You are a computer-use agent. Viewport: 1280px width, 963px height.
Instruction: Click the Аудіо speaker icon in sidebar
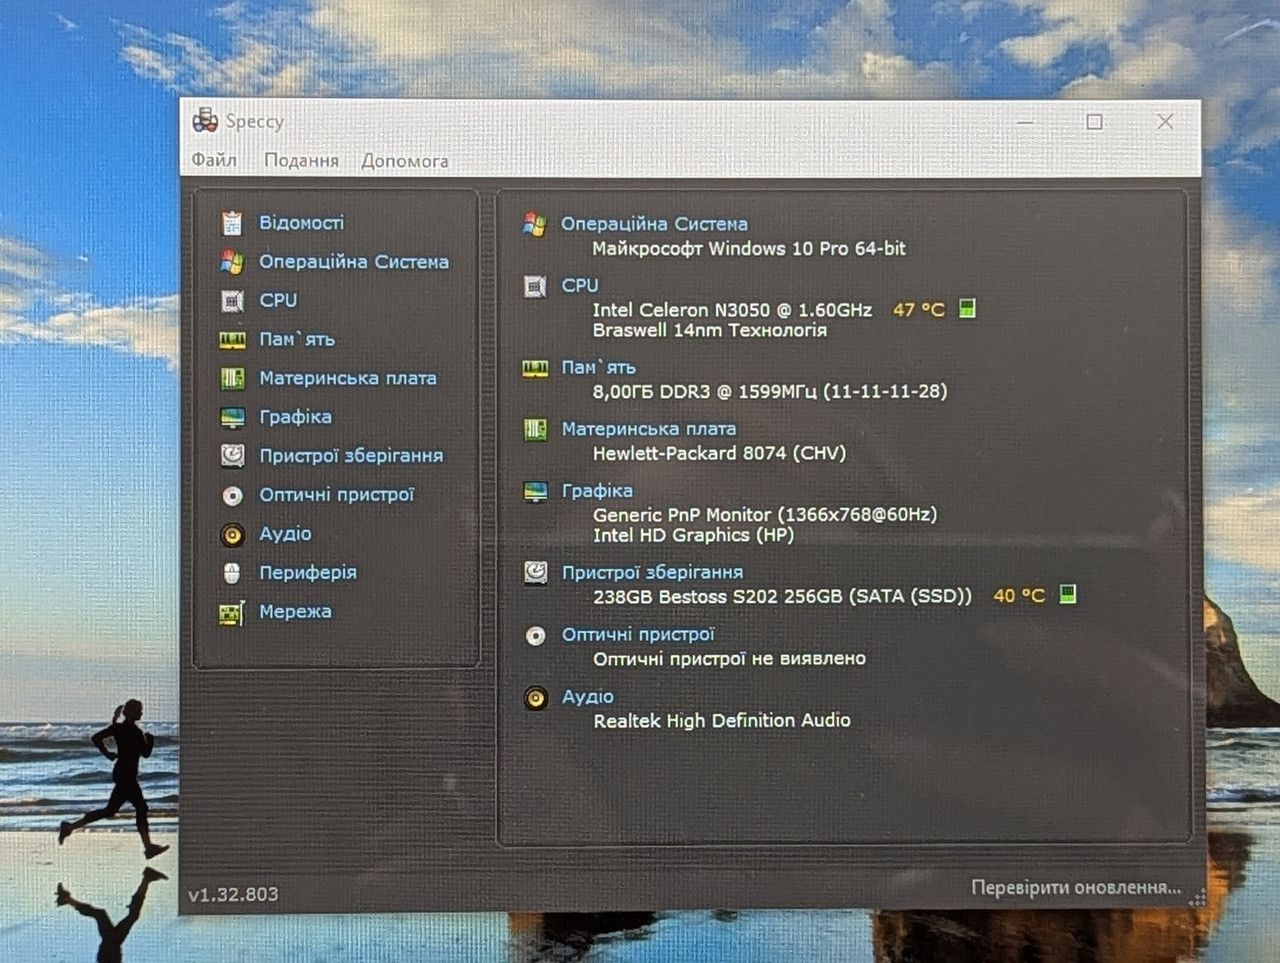232,535
